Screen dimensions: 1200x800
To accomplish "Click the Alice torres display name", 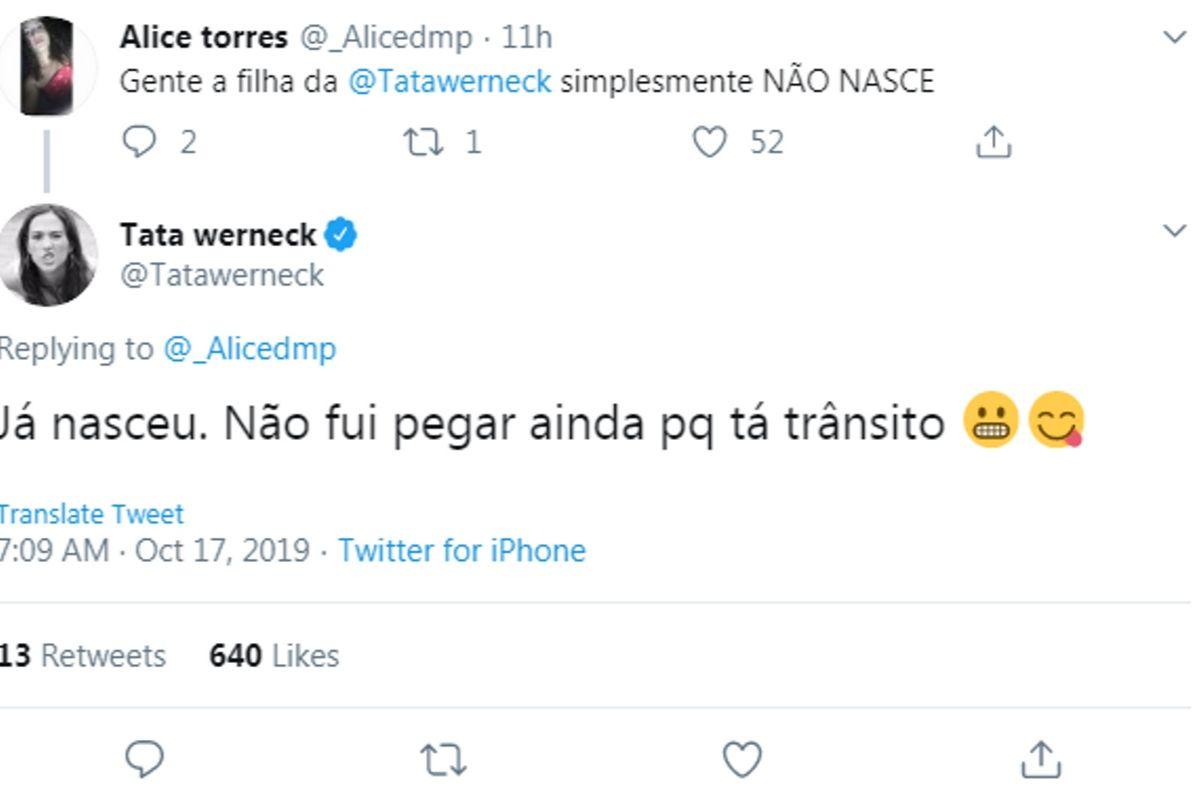I will click(x=203, y=37).
